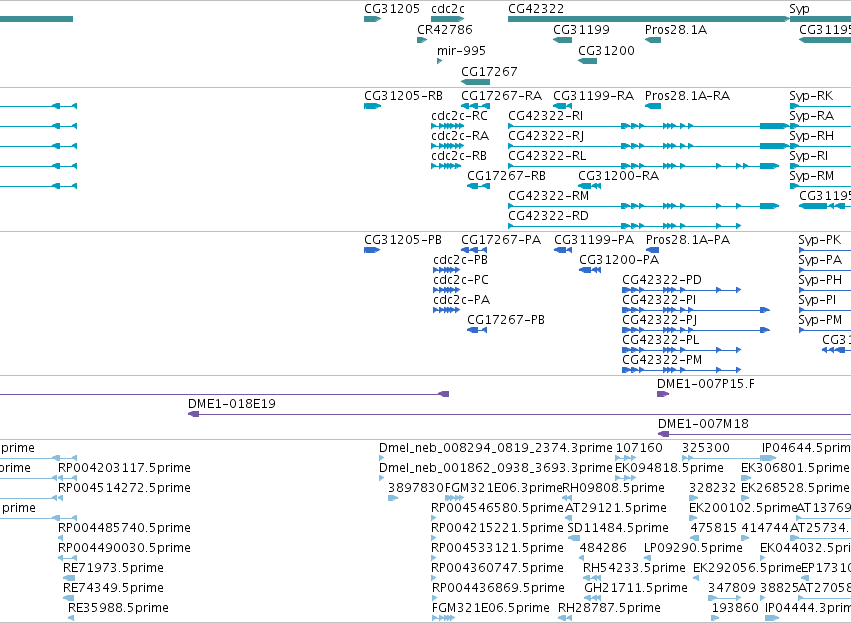Select the CG31200 gene label
Screen dimensions: 851x623
point(606,51)
